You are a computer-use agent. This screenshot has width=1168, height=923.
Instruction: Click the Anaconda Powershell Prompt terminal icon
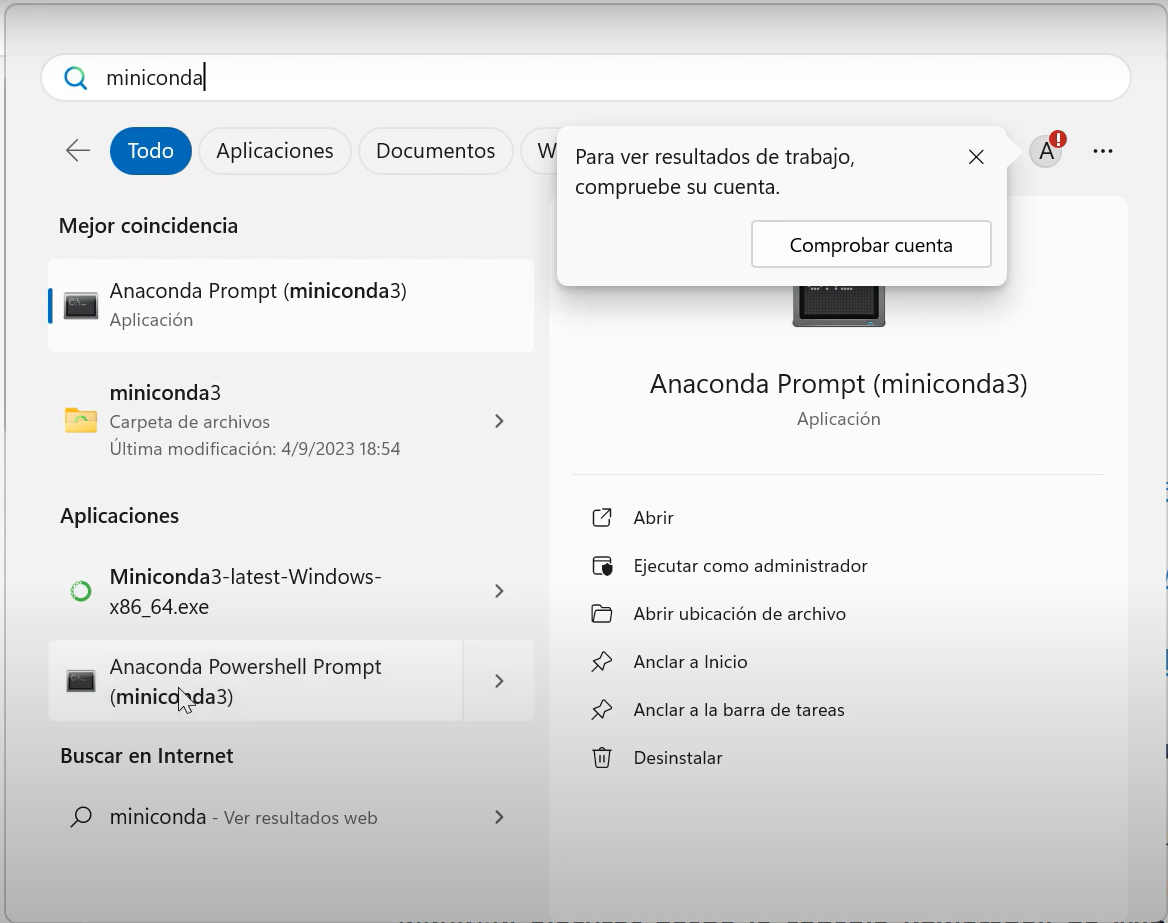[80, 681]
